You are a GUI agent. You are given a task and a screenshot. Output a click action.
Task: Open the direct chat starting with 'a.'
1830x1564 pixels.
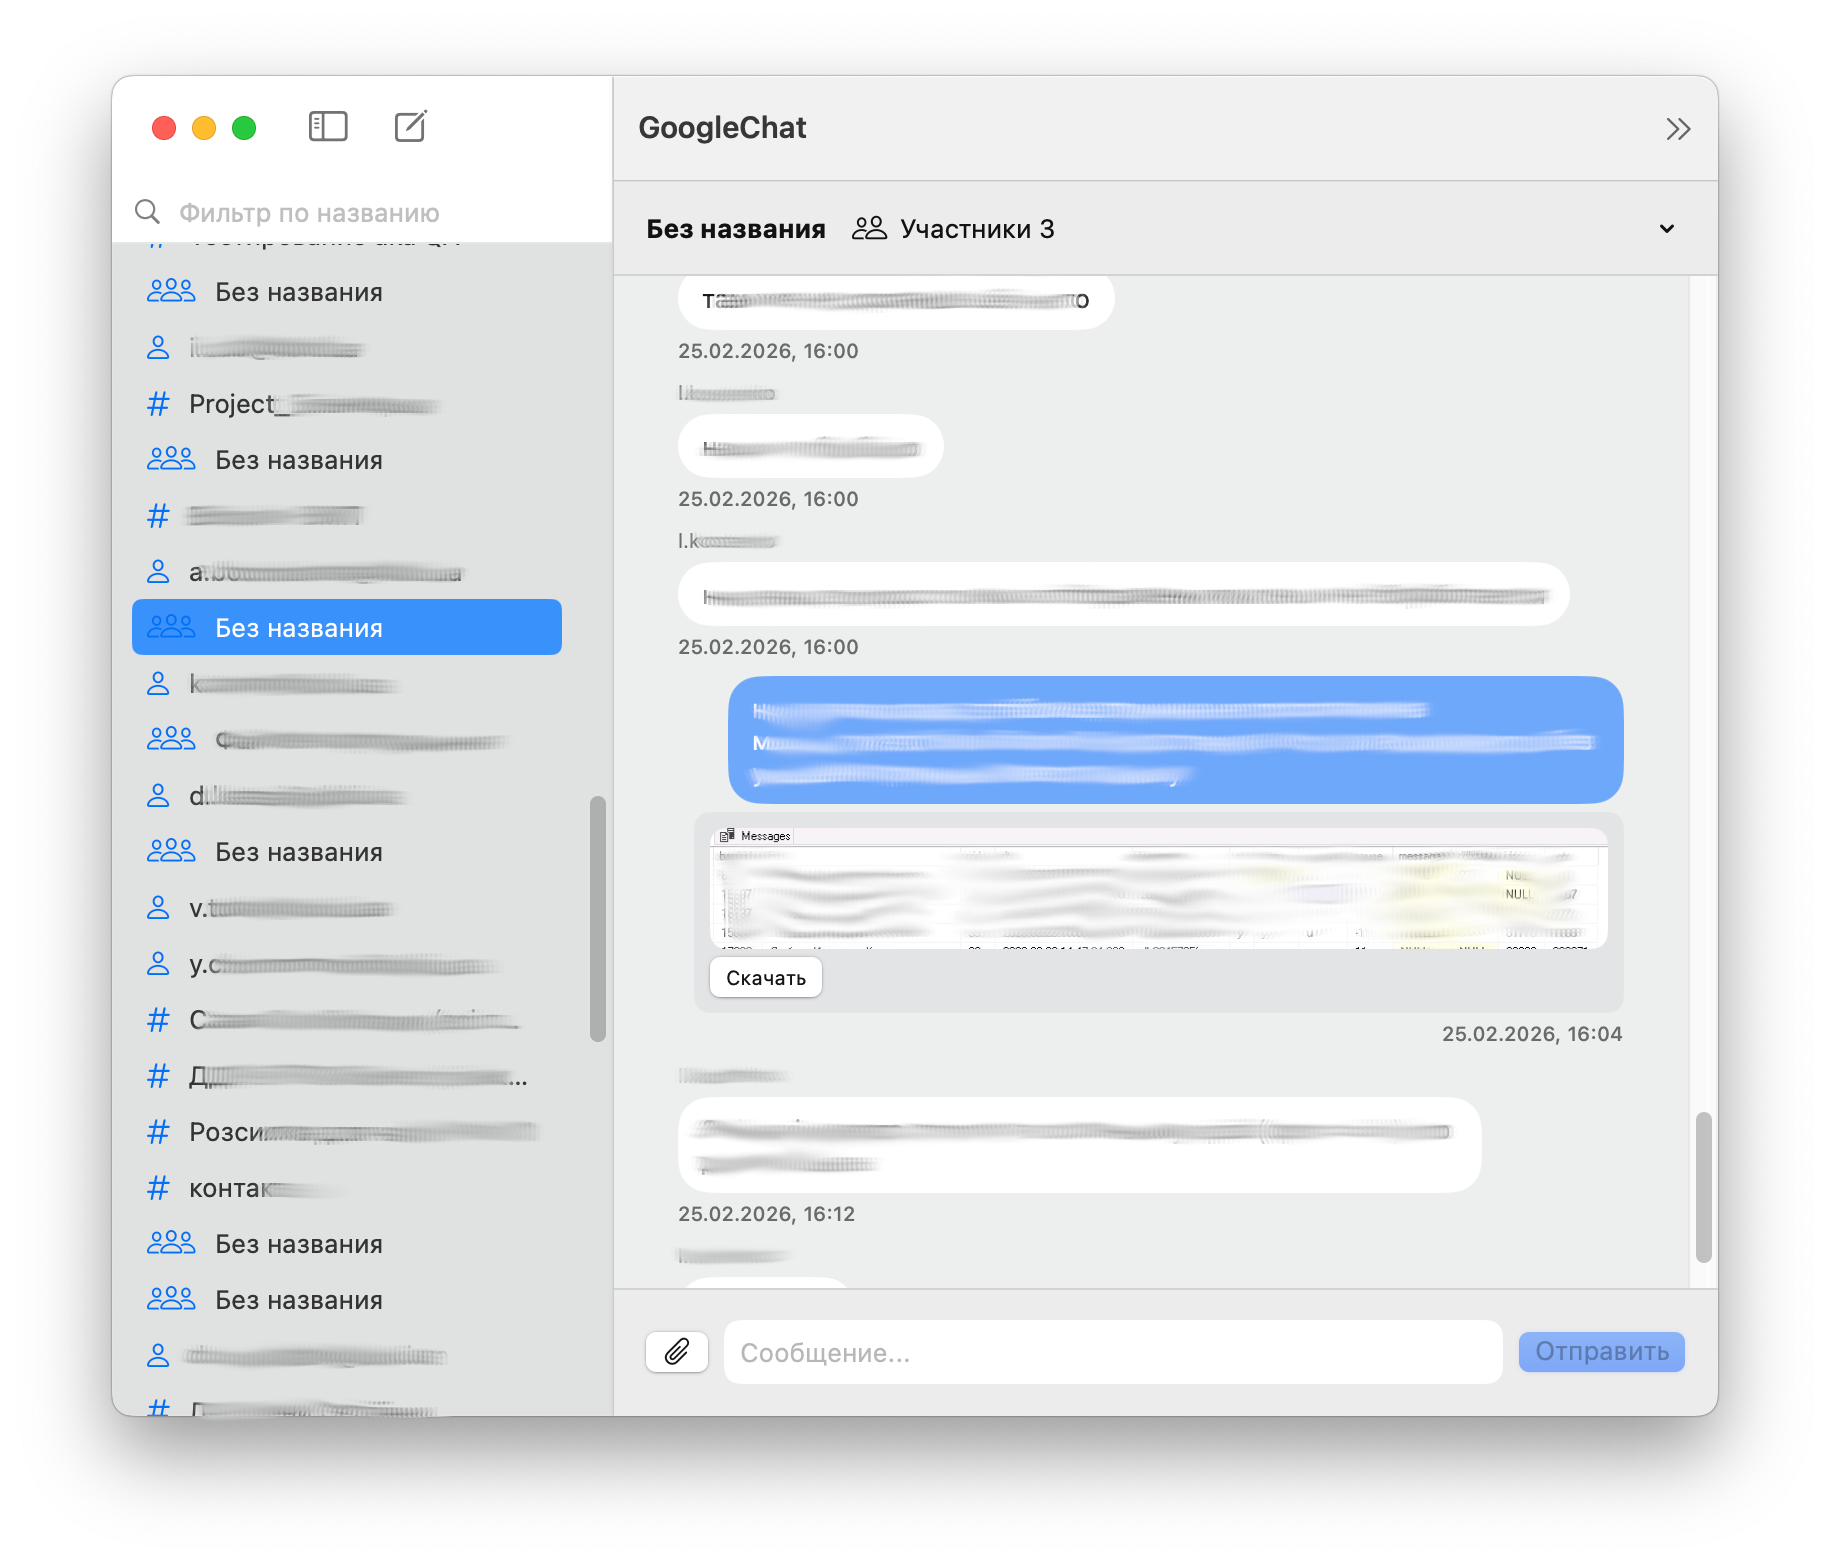click(347, 572)
